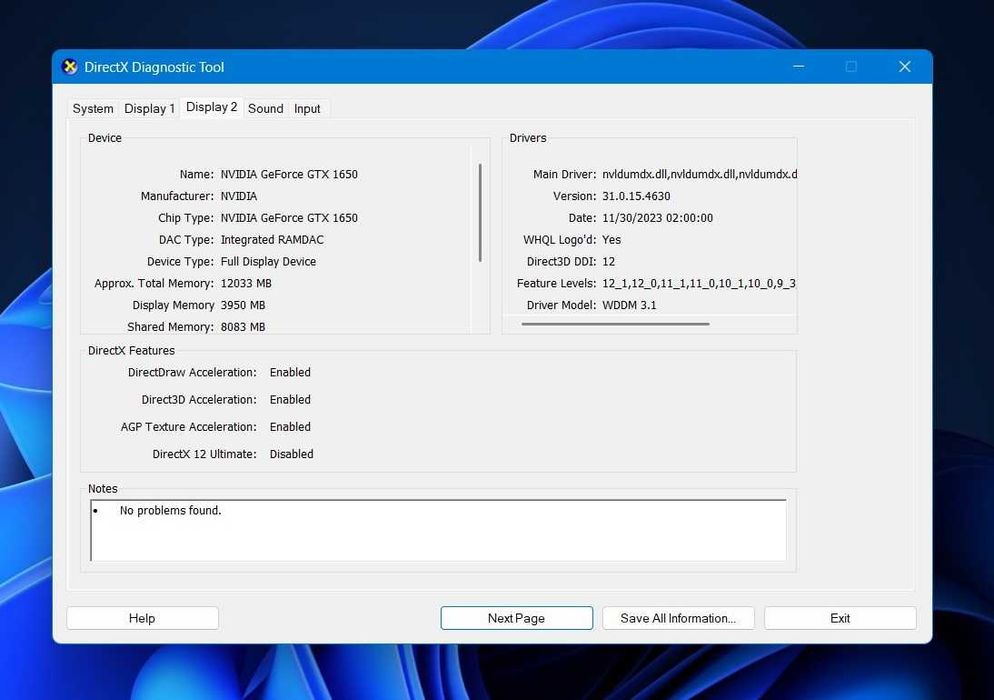The width and height of the screenshot is (994, 700).
Task: Open the Display 1 tab
Action: click(149, 108)
